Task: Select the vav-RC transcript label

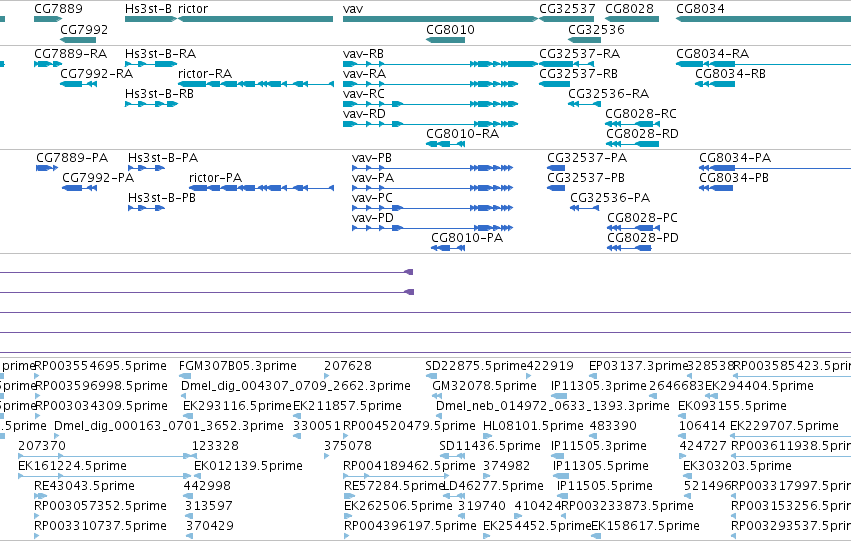Action: (364, 93)
